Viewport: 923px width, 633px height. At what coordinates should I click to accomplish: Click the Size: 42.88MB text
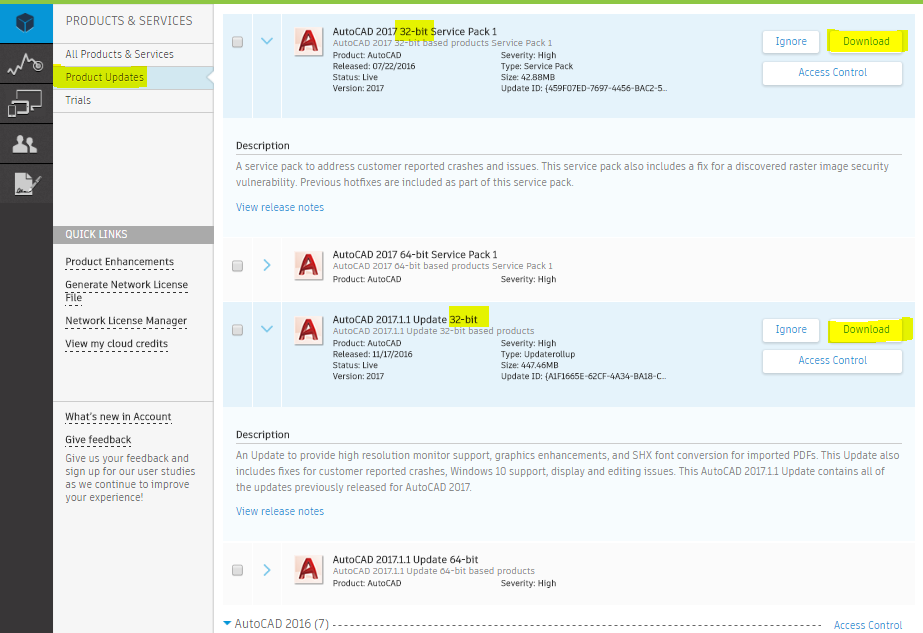(528, 77)
